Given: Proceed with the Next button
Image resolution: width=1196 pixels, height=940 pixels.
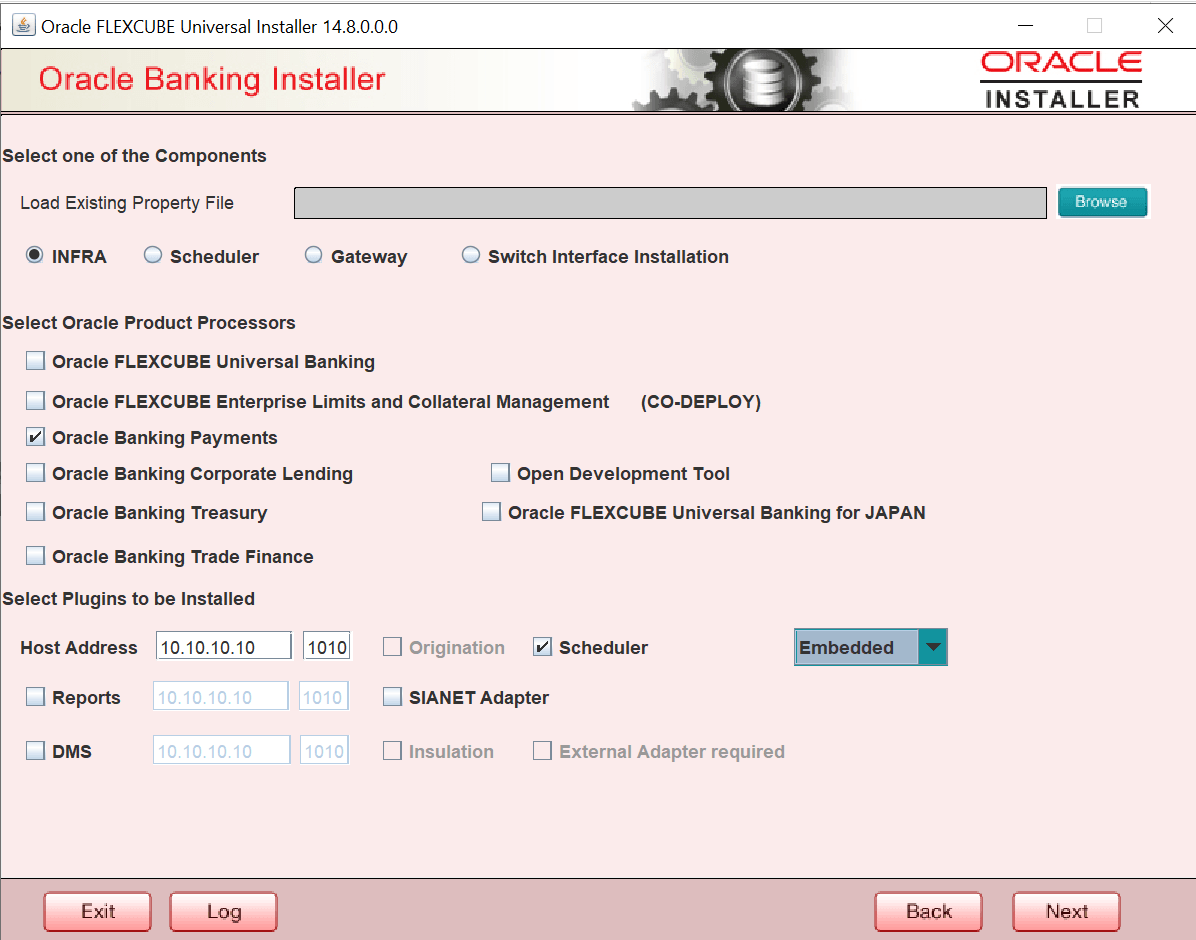Looking at the screenshot, I should tap(1066, 912).
